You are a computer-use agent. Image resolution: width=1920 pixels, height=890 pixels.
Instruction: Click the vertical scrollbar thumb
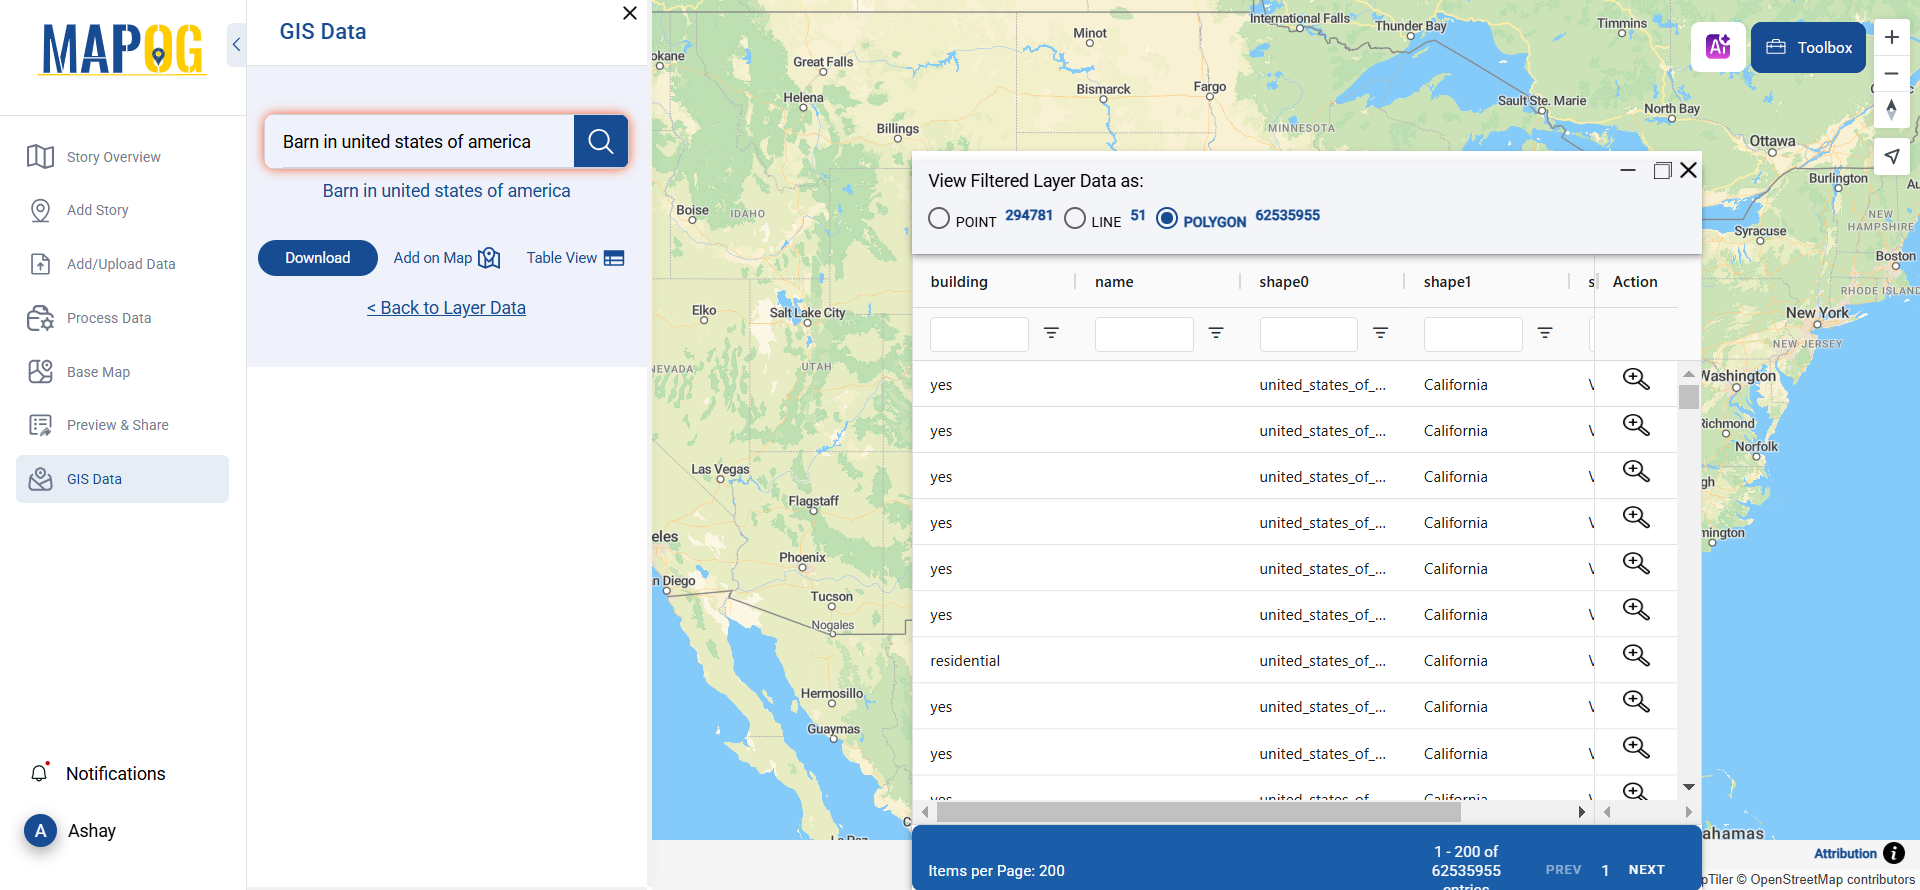[x=1689, y=397]
